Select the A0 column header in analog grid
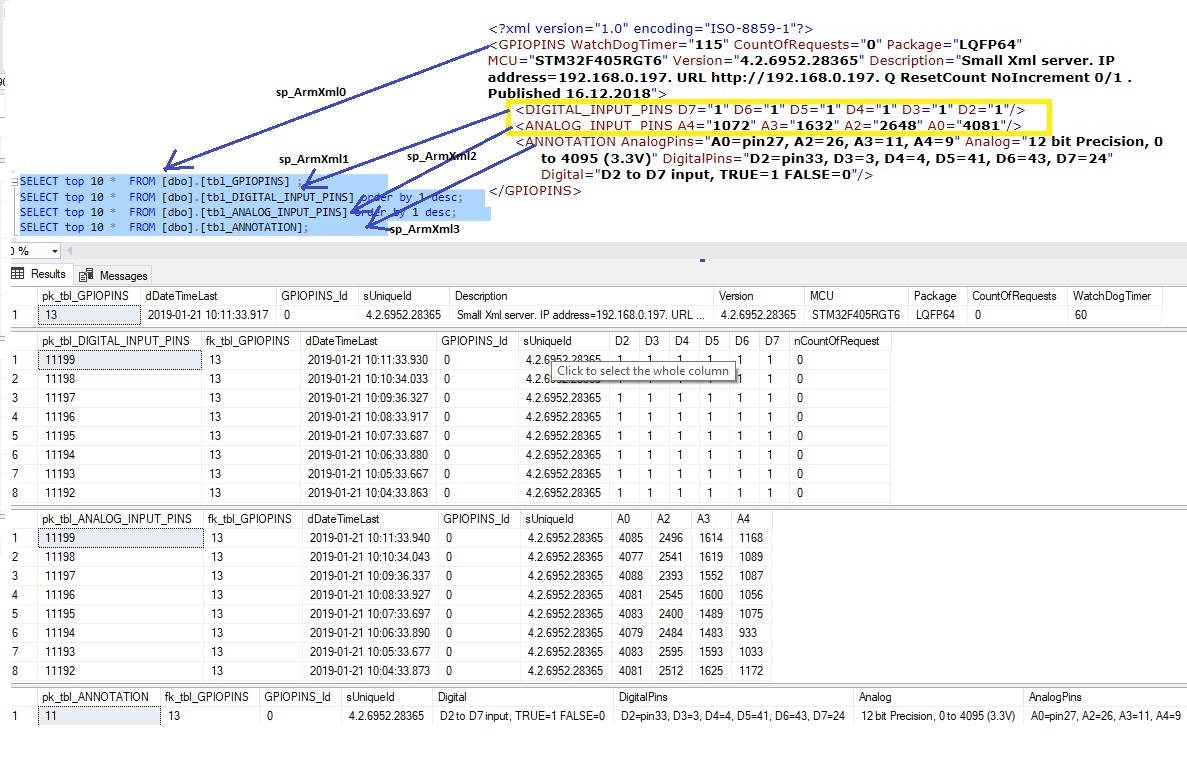 pos(624,519)
